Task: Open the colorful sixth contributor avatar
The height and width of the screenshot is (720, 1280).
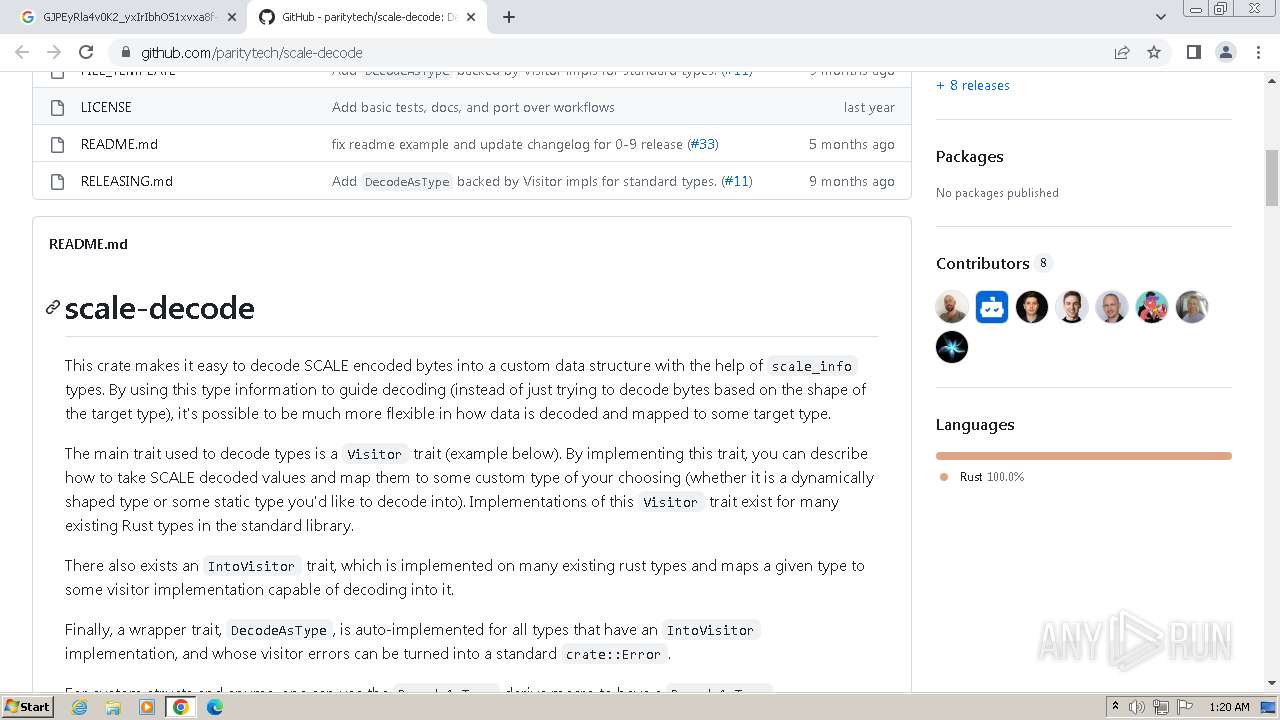Action: pyautogui.click(x=1152, y=307)
